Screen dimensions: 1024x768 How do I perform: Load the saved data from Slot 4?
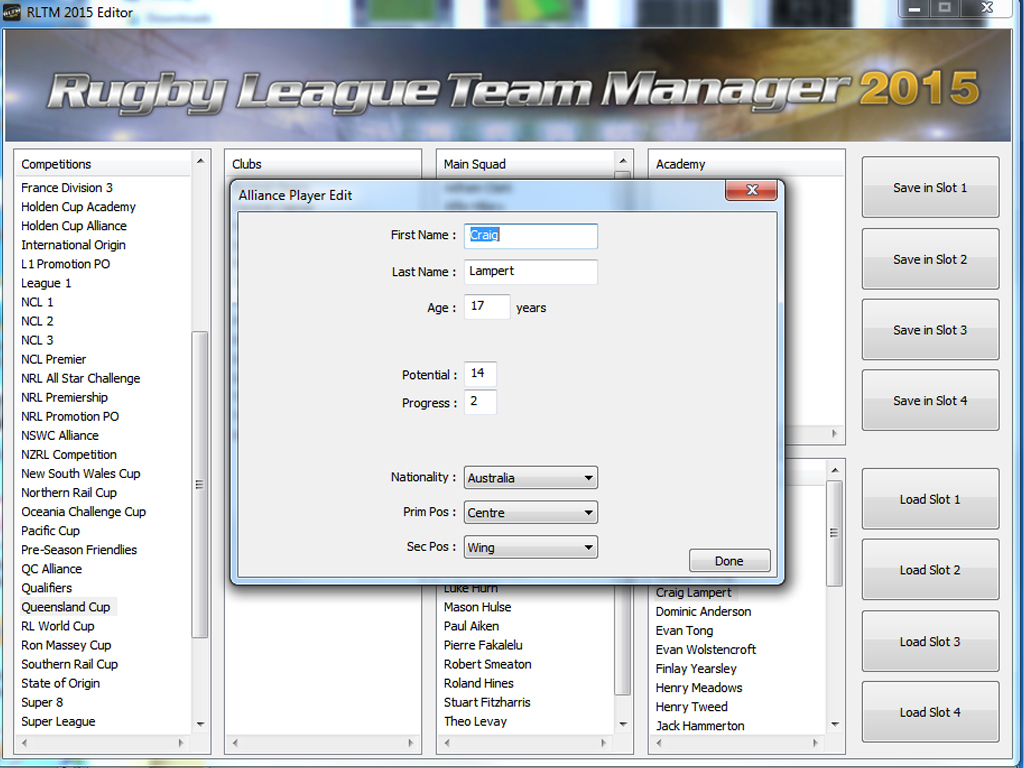[x=929, y=711]
